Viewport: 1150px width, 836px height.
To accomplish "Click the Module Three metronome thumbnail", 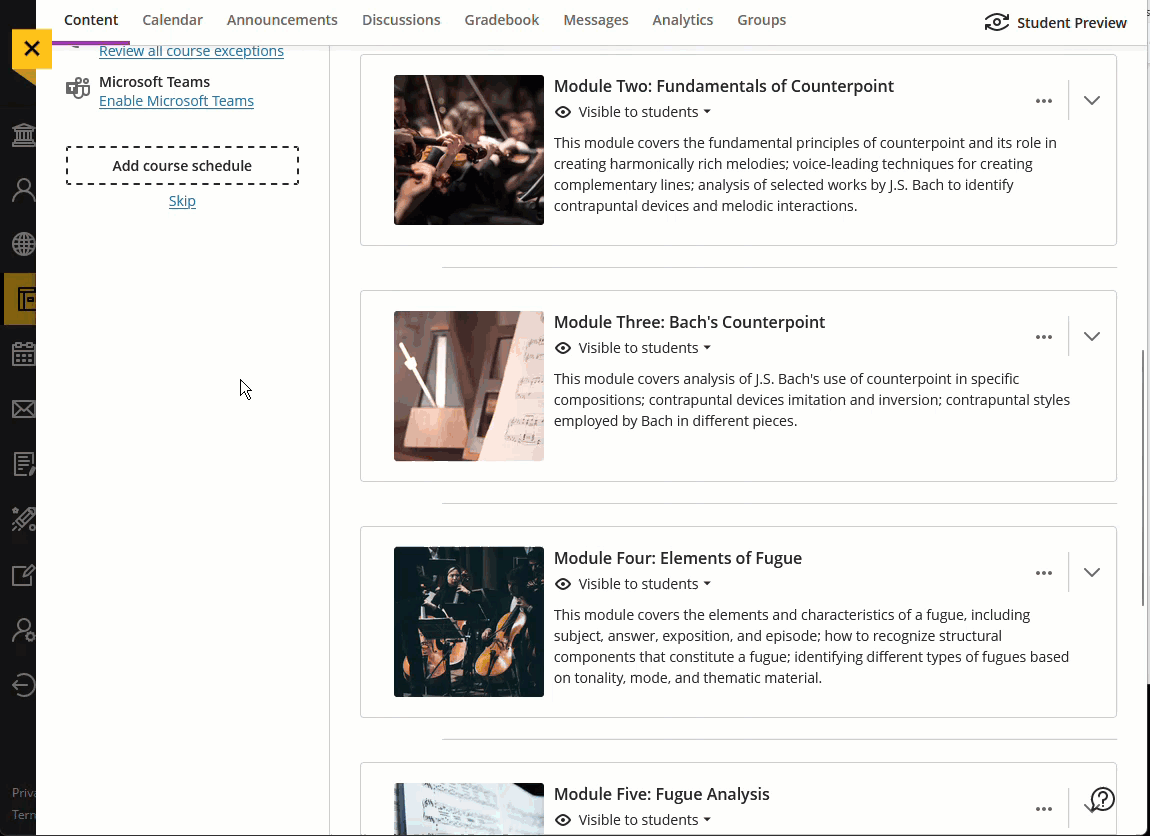I will (469, 386).
